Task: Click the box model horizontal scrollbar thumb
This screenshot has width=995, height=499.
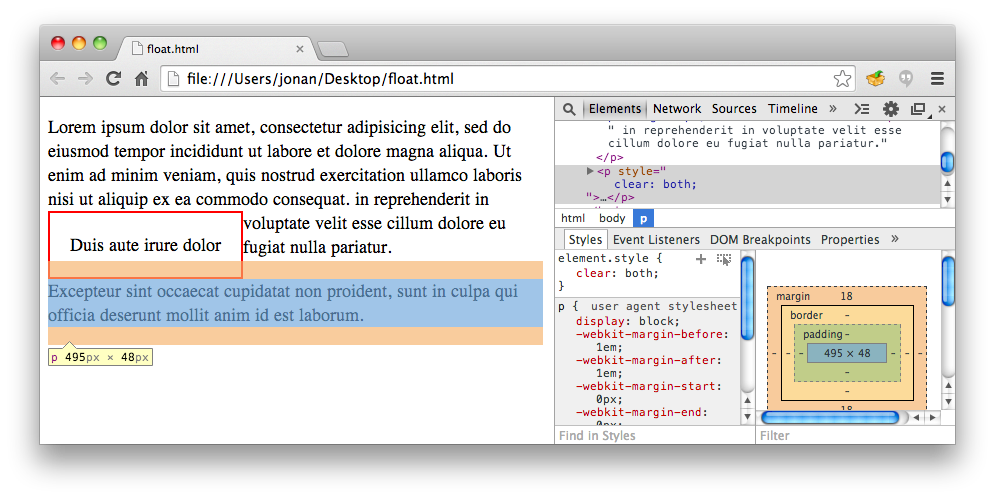Action: coord(829,417)
